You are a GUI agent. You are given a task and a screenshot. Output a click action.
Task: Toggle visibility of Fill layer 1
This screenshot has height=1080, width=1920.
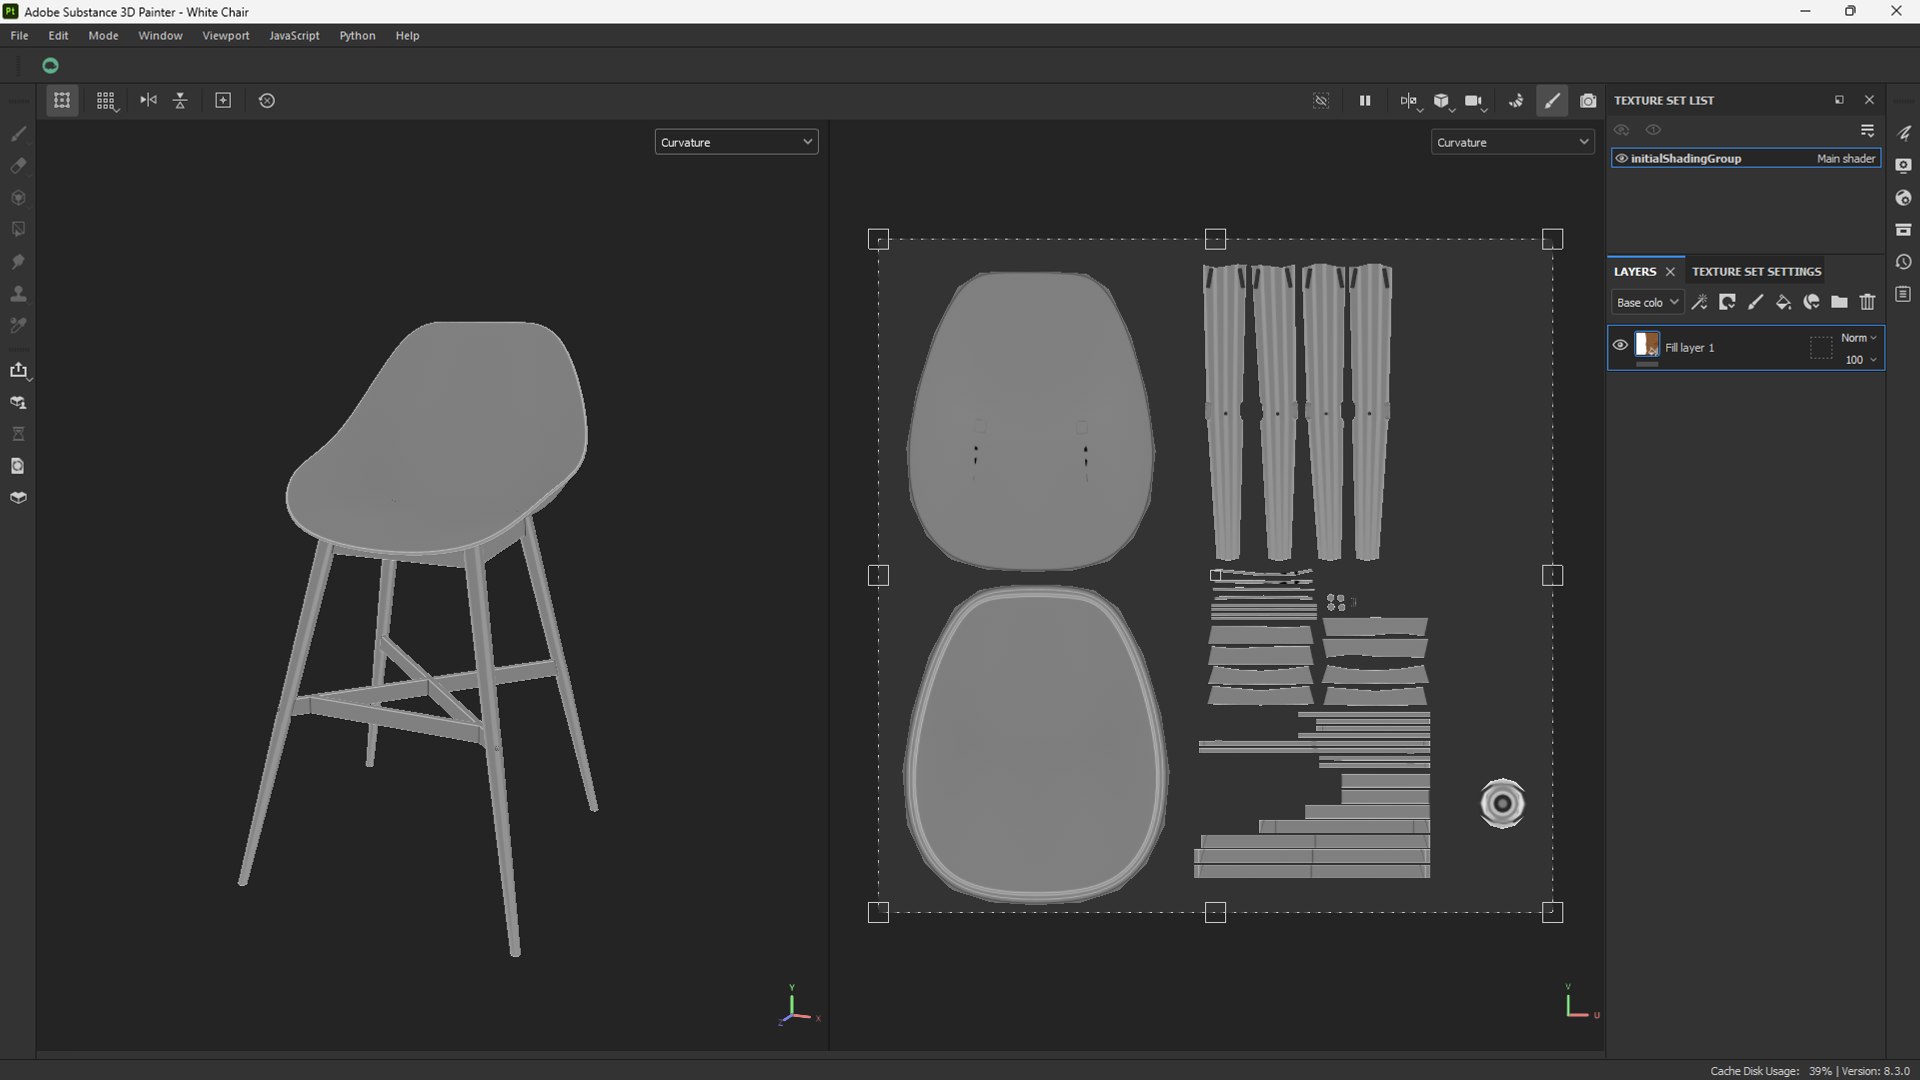coord(1620,345)
